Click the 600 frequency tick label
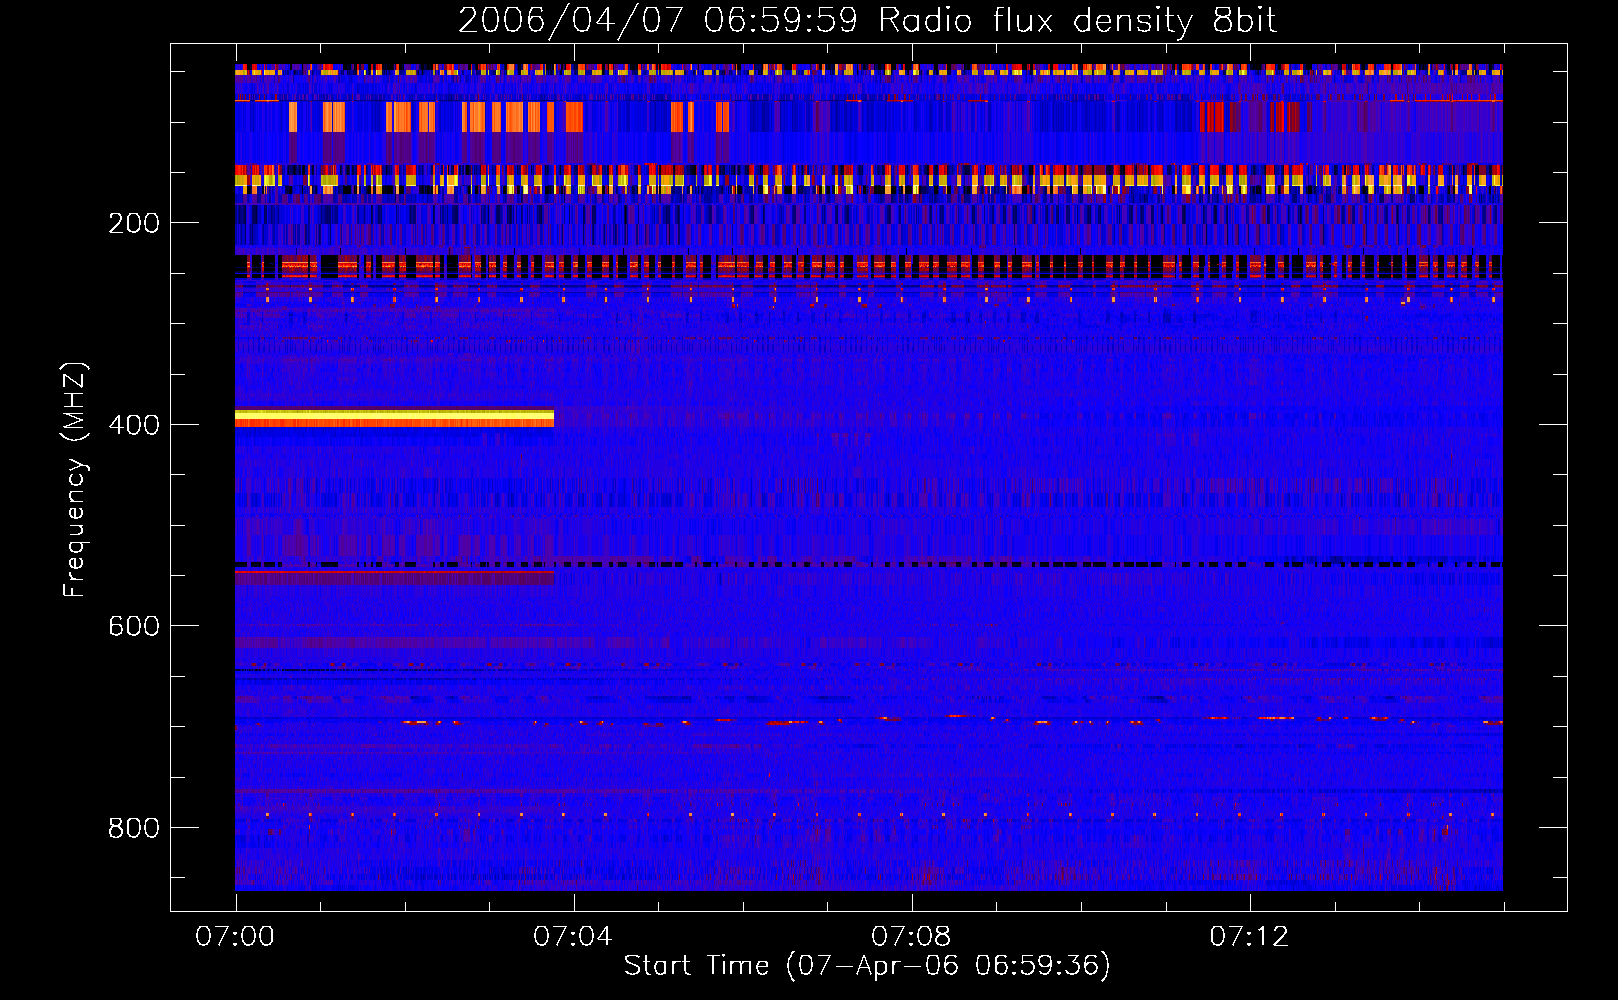The width and height of the screenshot is (1618, 1000). (x=134, y=626)
